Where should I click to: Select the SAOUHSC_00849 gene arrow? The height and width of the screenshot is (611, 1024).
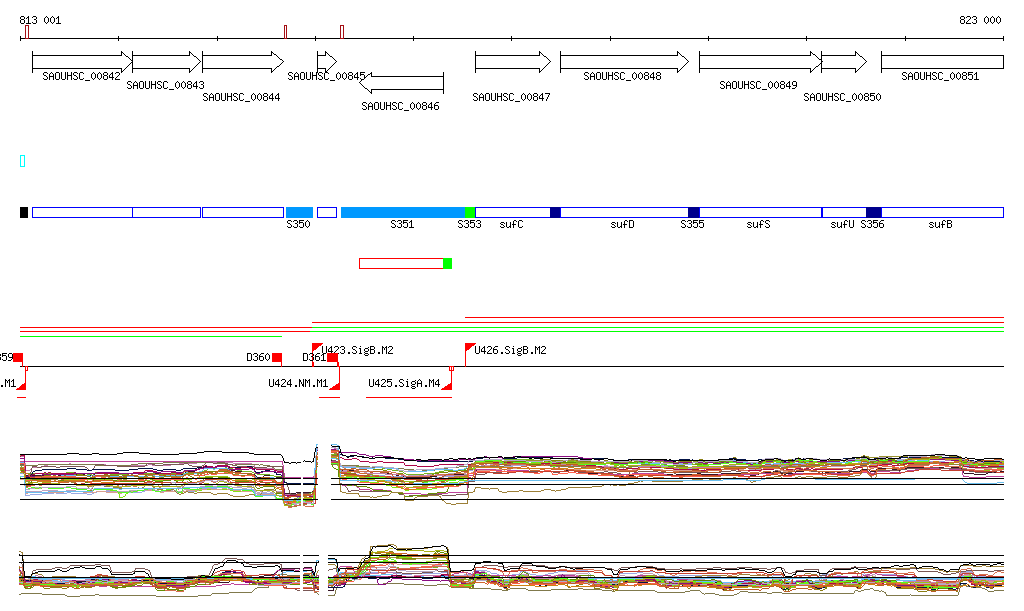point(761,62)
